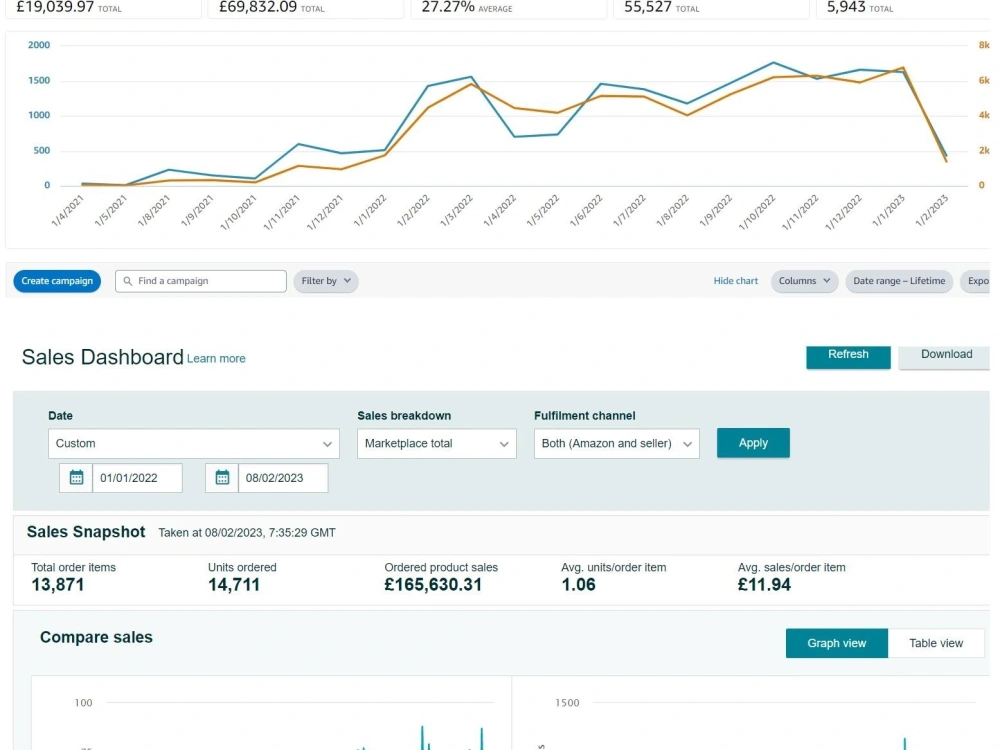Open the Filter by dropdown
Image resolution: width=1000 pixels, height=750 pixels.
(326, 281)
